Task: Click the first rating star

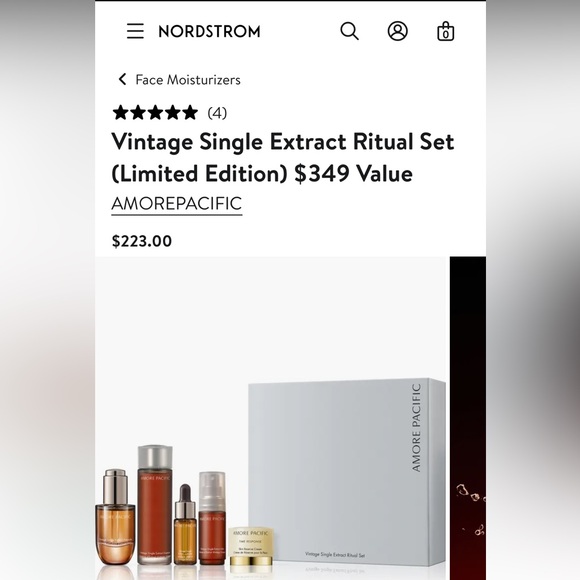Action: [121, 112]
